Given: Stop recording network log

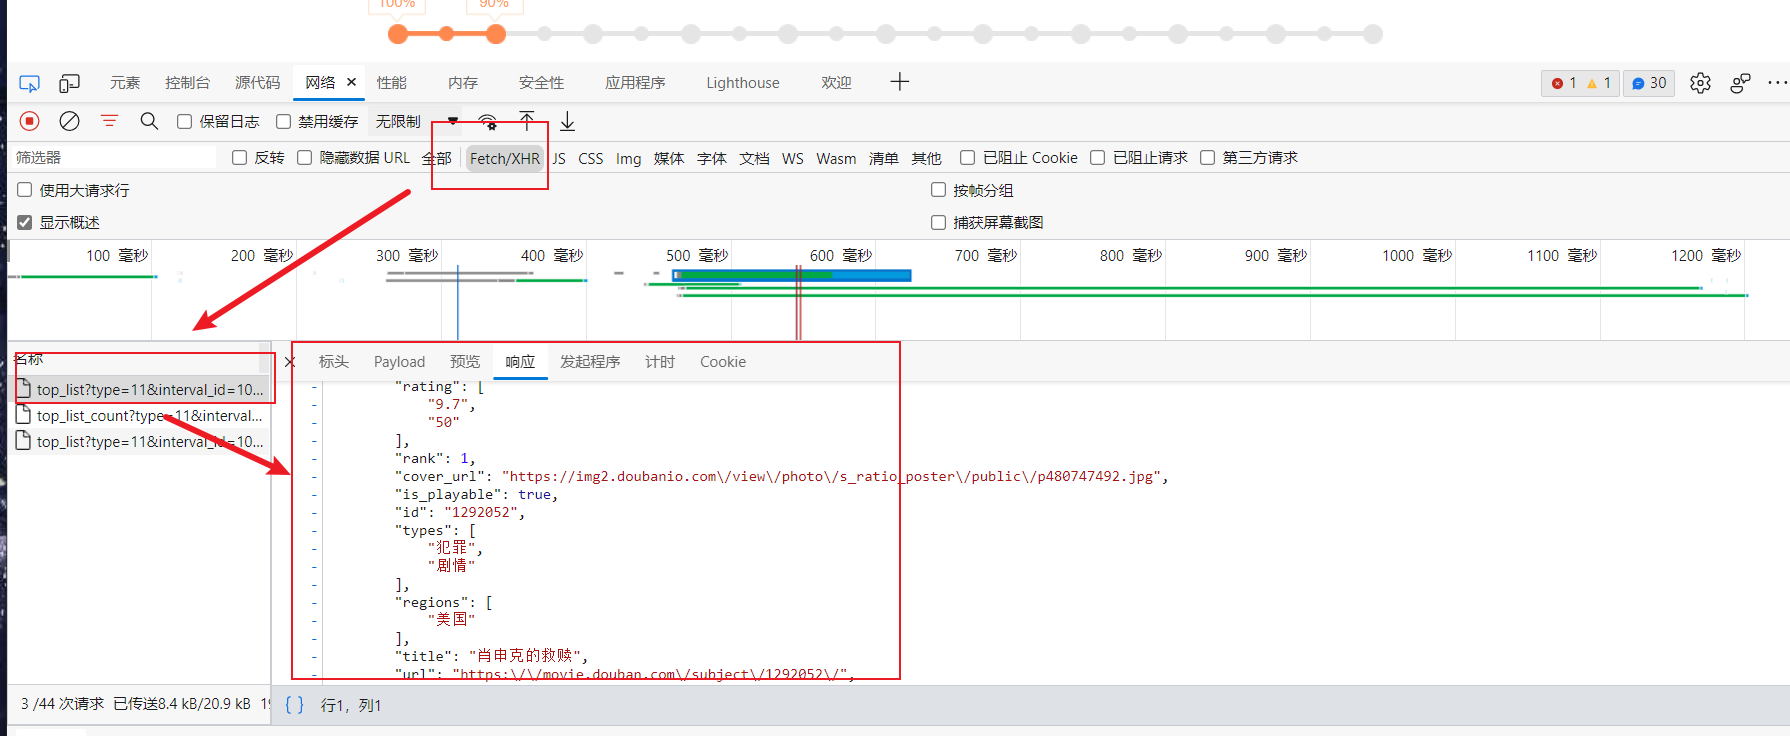Looking at the screenshot, I should click(x=30, y=121).
